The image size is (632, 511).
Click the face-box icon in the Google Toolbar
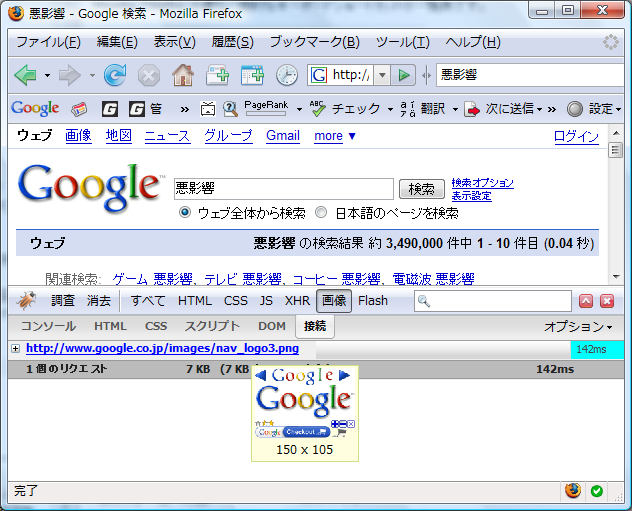tap(208, 109)
